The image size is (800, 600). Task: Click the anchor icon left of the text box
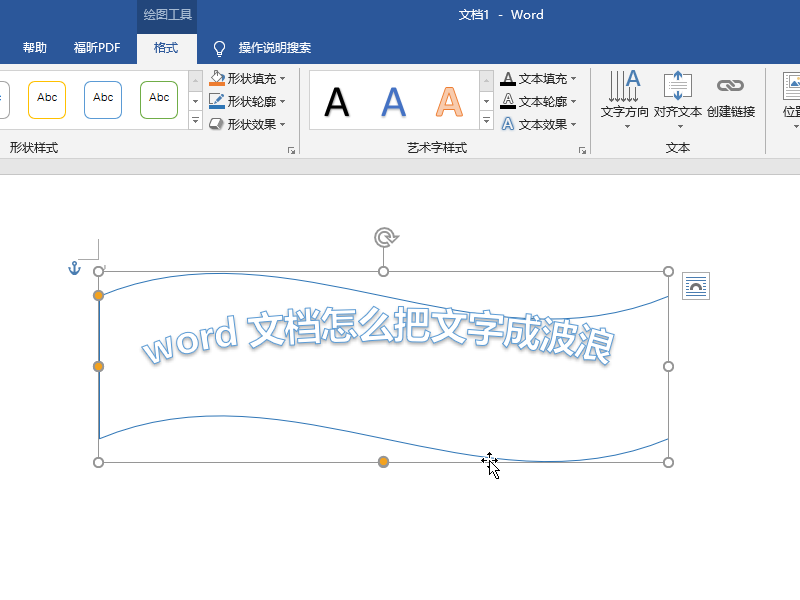pos(74,268)
